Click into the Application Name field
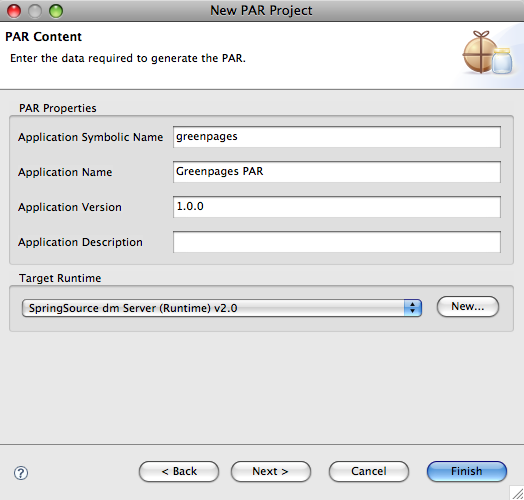The image size is (524, 500). [x=337, y=172]
